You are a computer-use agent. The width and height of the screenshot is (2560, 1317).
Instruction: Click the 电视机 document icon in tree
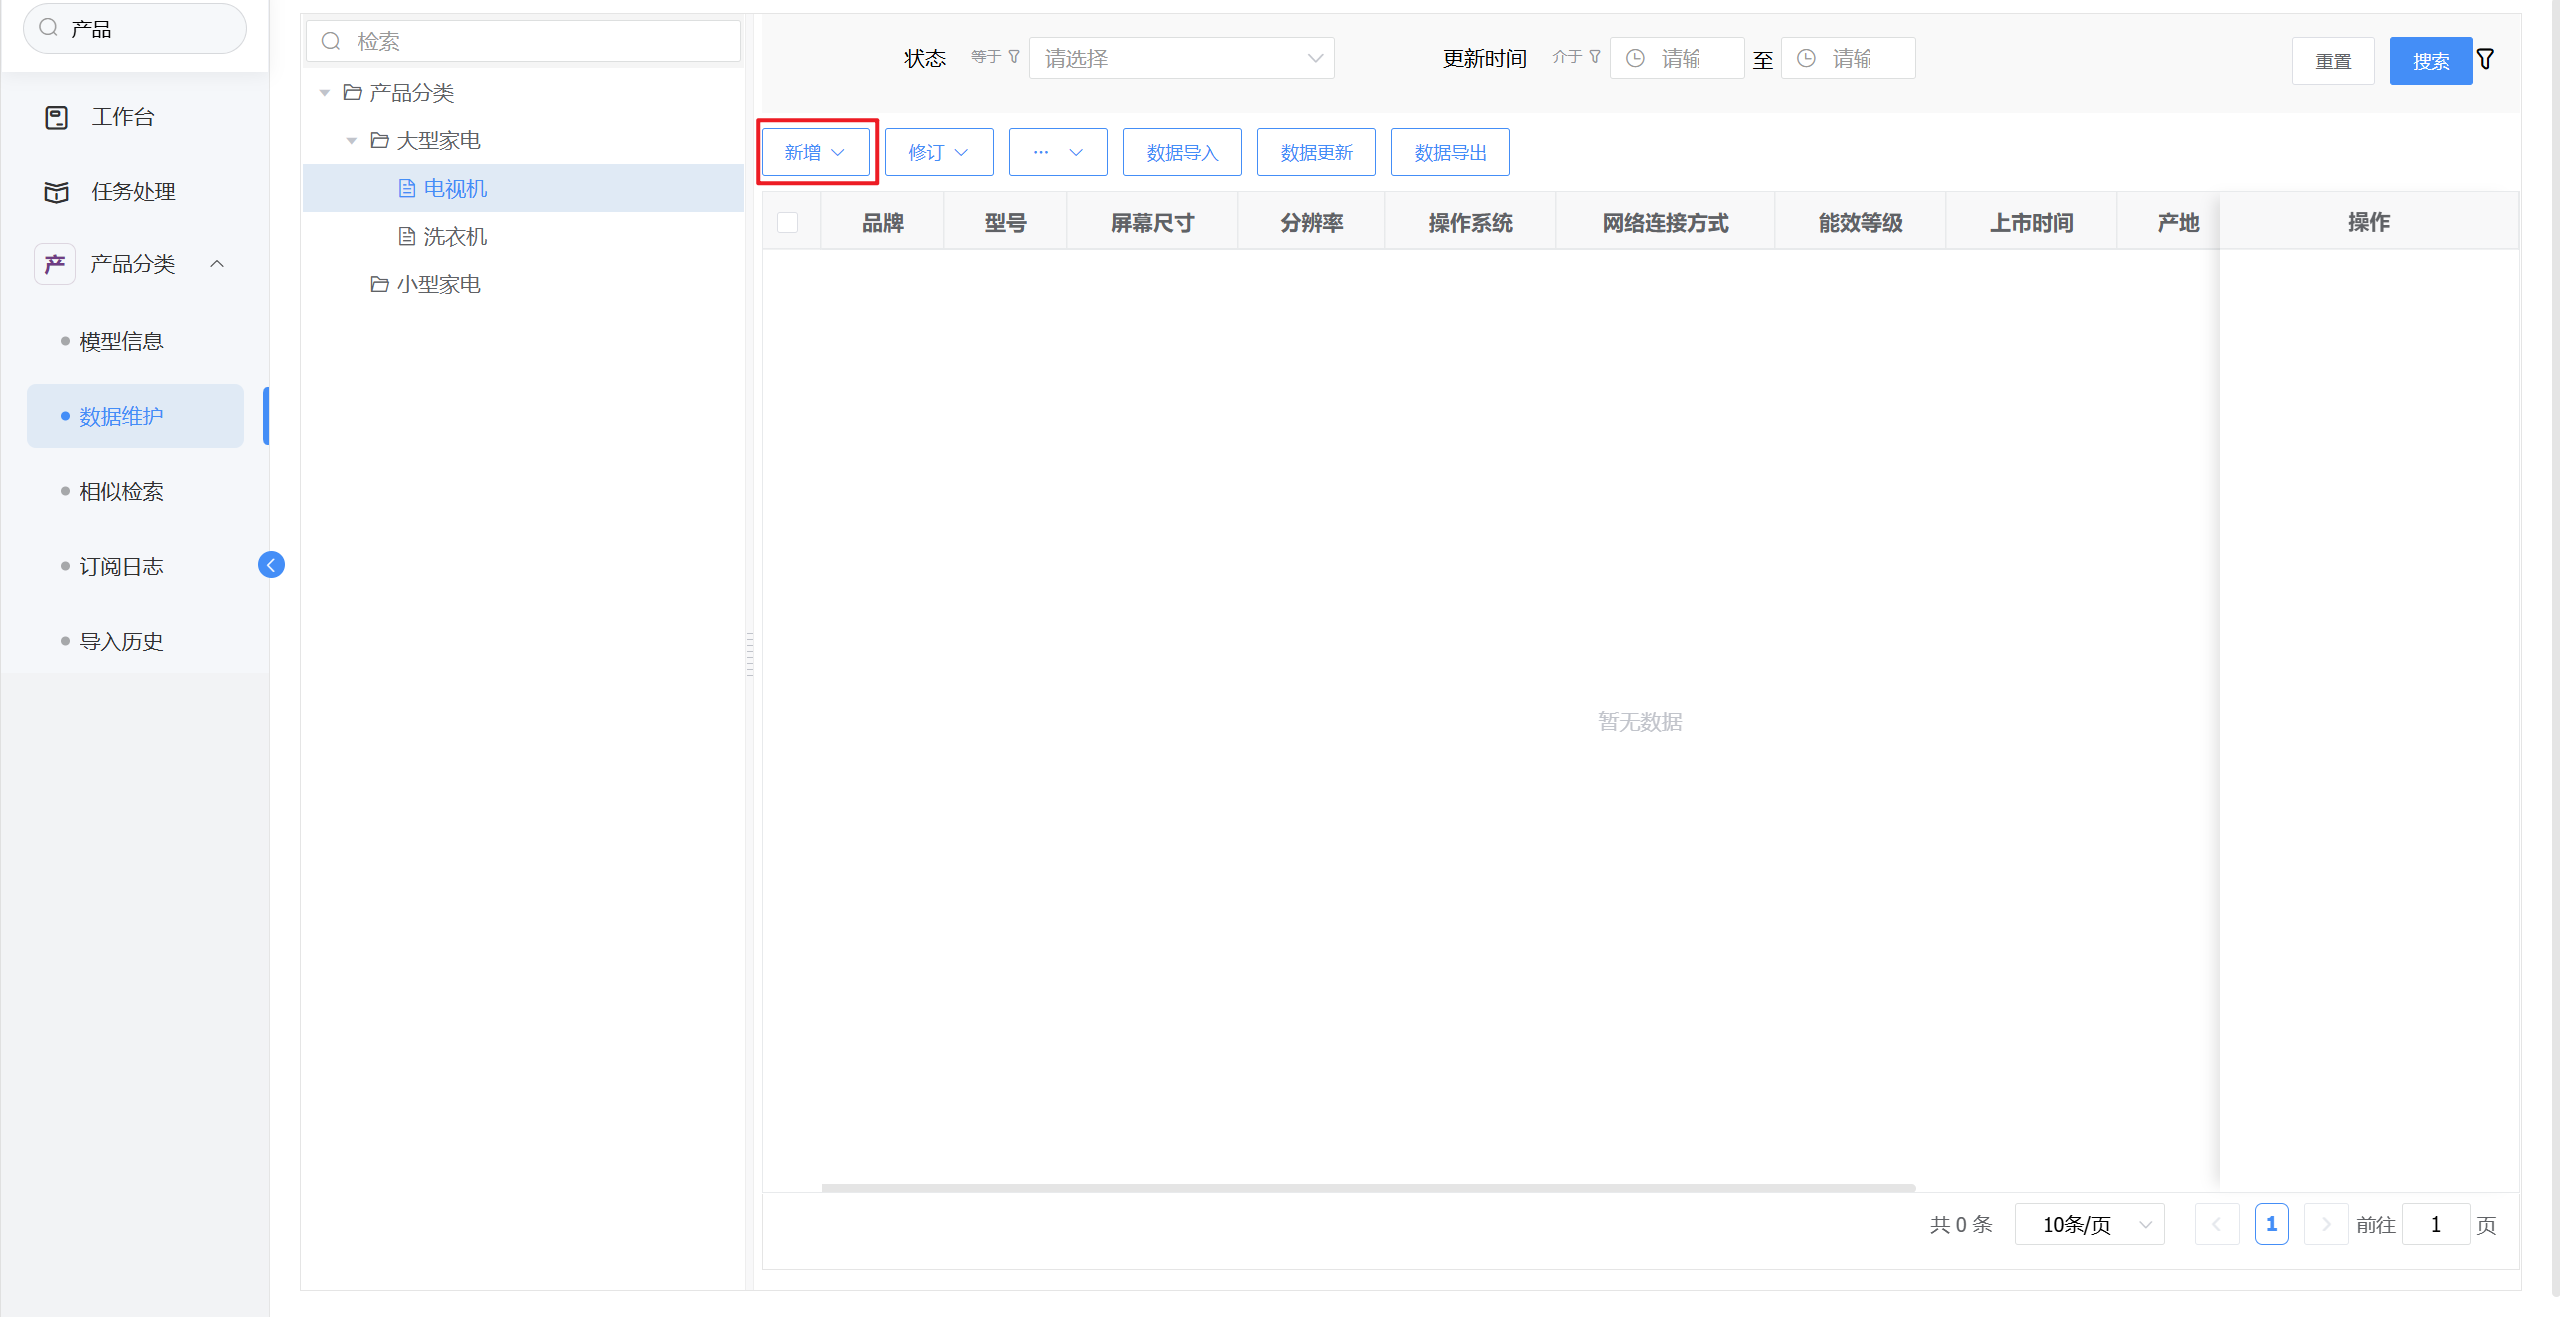coord(407,188)
